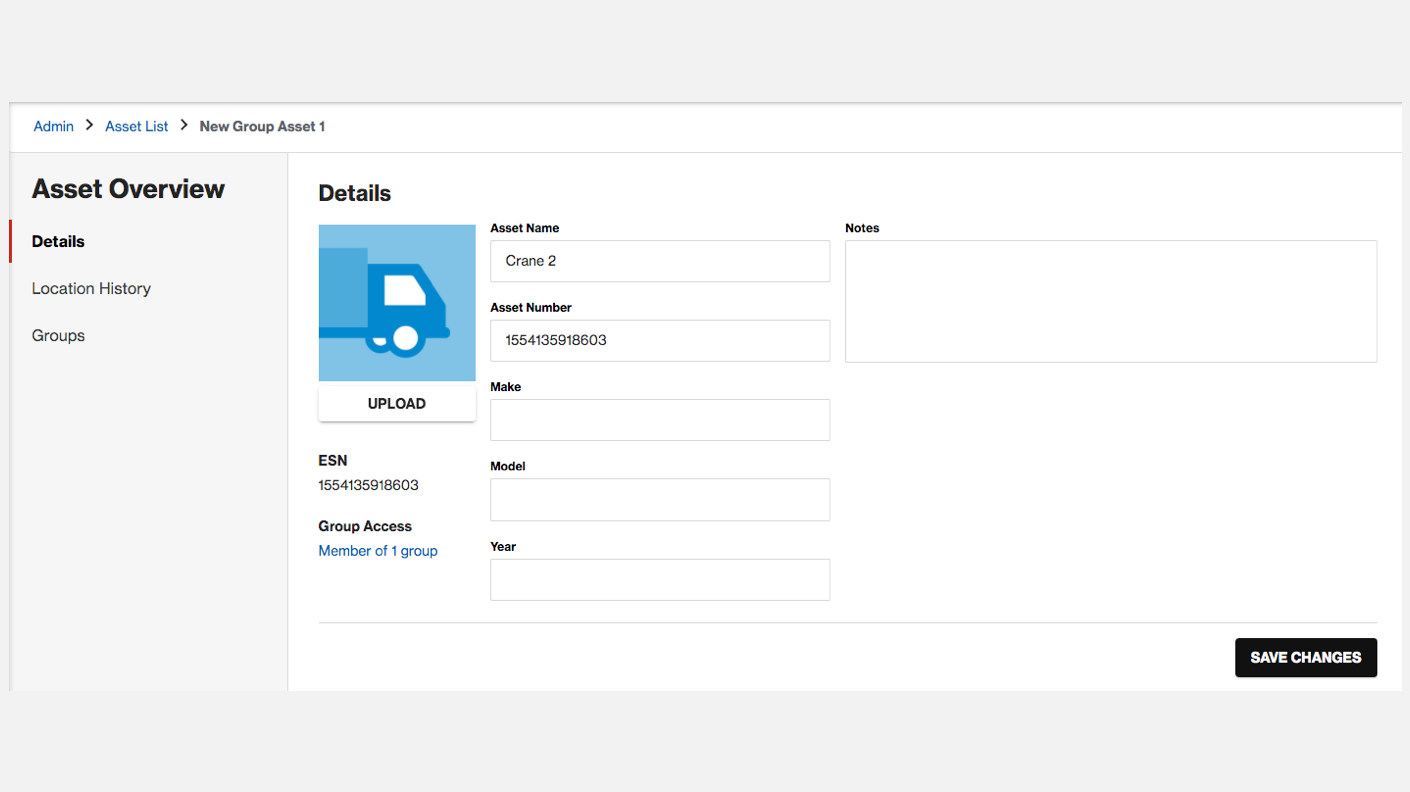Focus the Year input field
1410x792 pixels.
660,580
